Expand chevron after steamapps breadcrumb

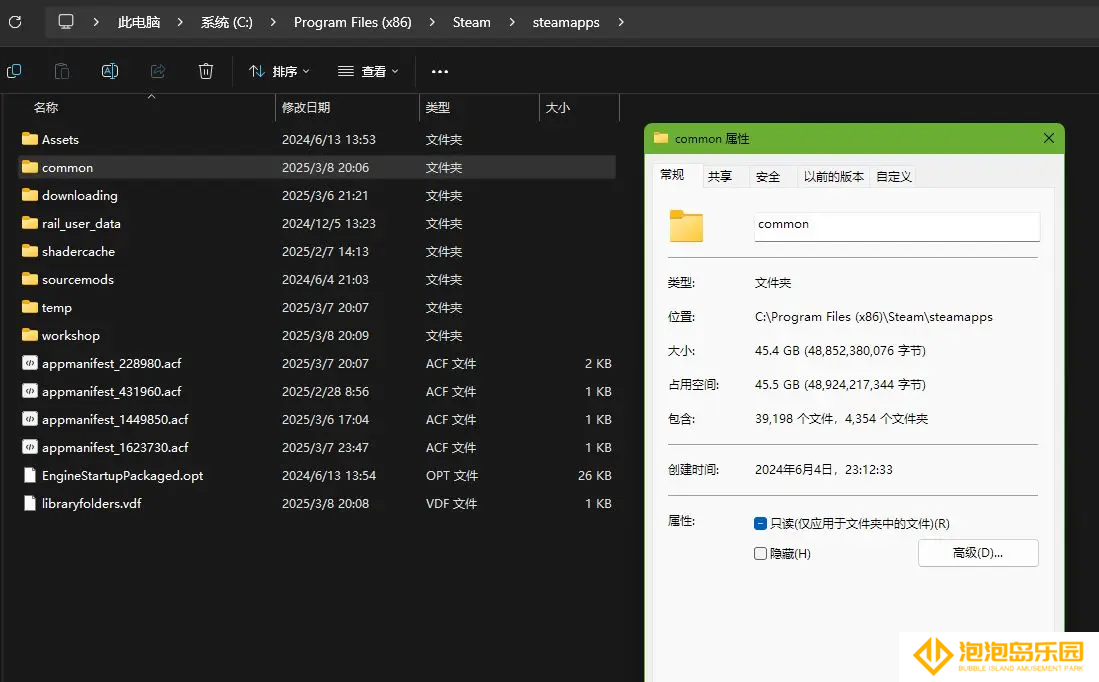621,22
